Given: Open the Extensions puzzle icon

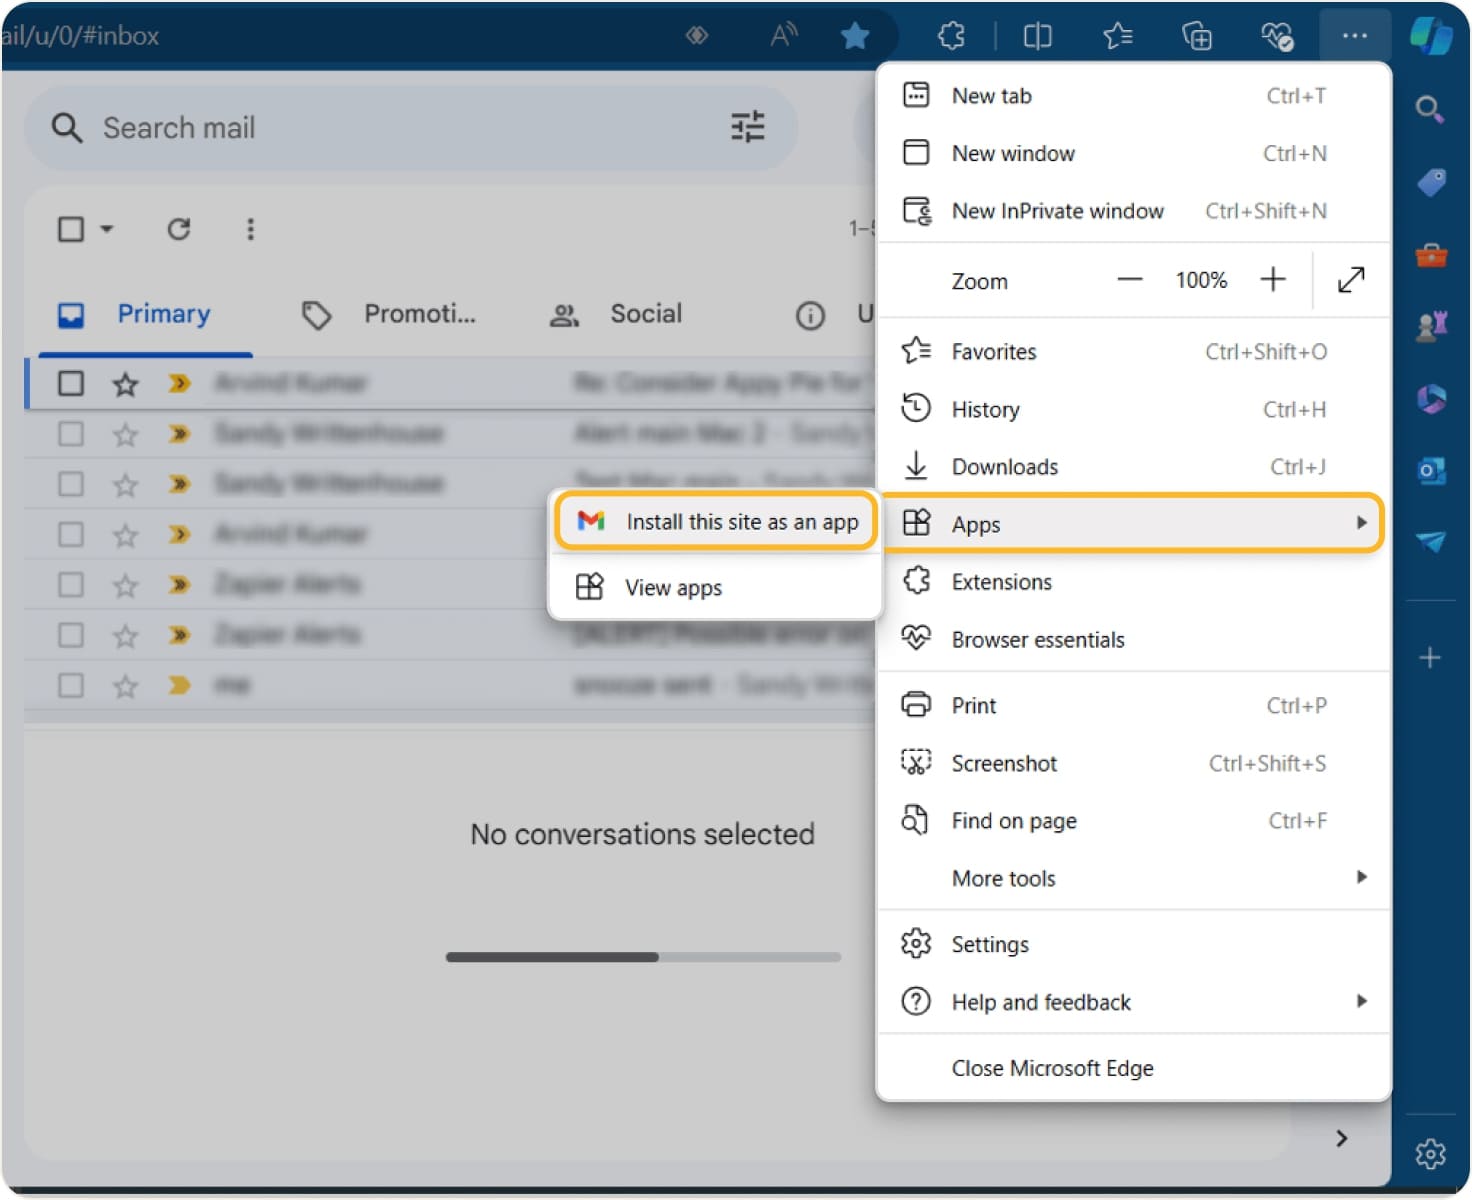Looking at the screenshot, I should pos(950,35).
